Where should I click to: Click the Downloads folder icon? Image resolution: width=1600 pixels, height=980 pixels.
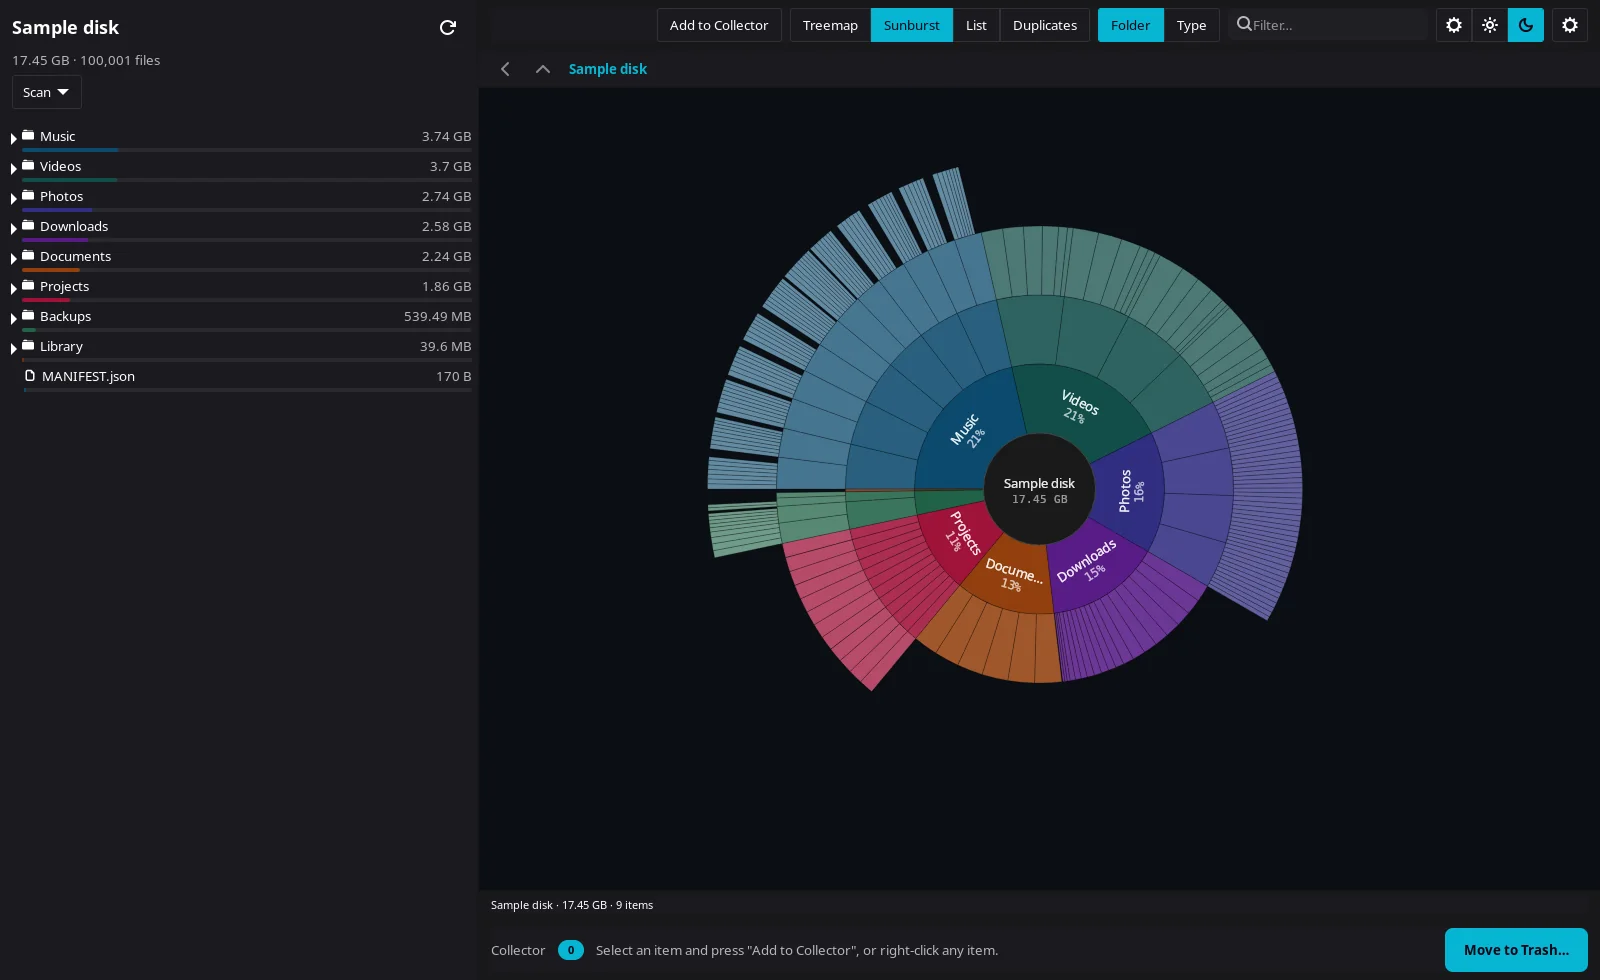coord(28,225)
